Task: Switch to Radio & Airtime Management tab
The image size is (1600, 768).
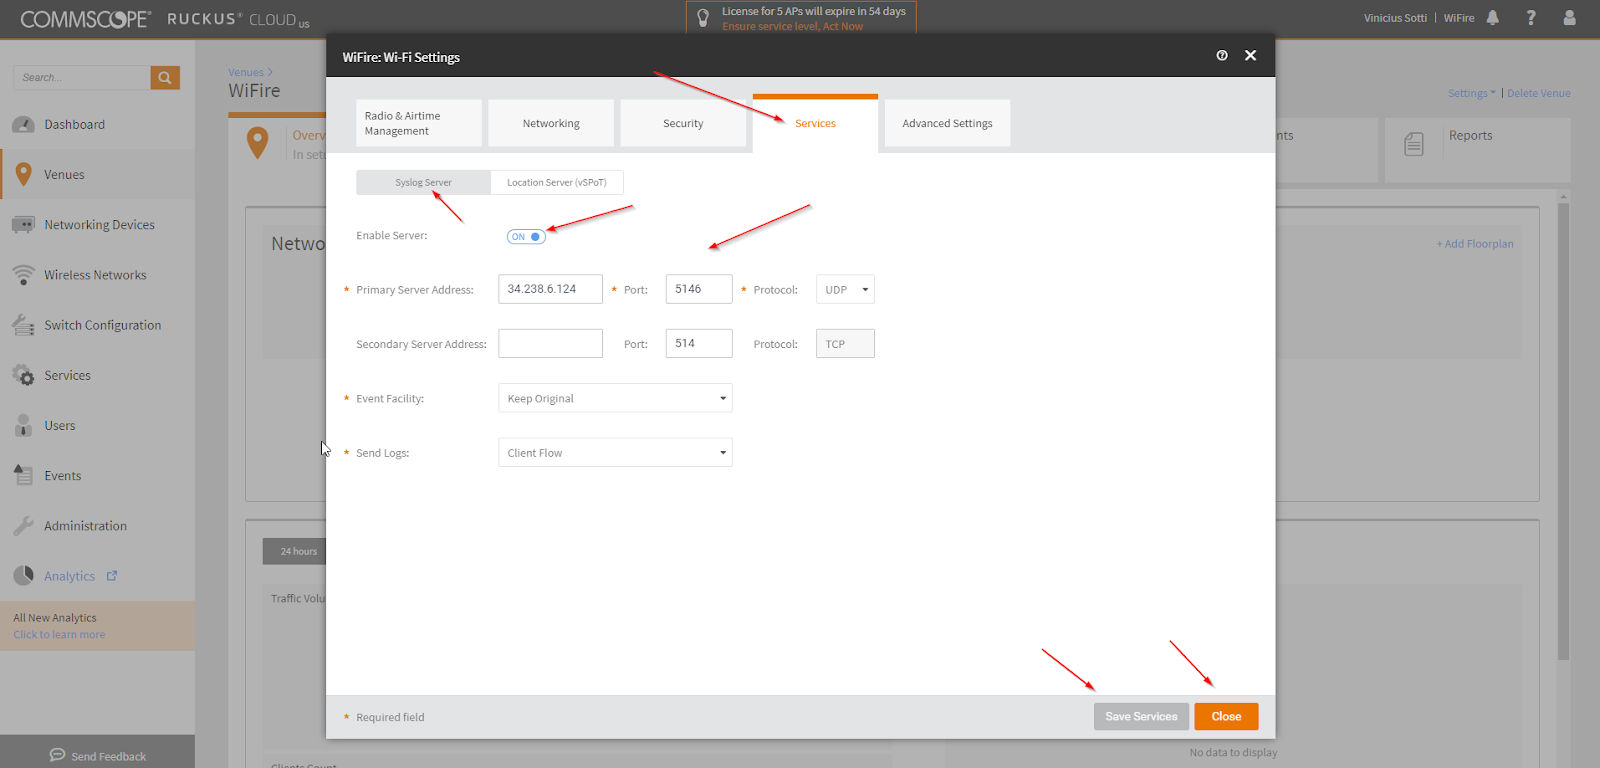Action: pos(418,123)
